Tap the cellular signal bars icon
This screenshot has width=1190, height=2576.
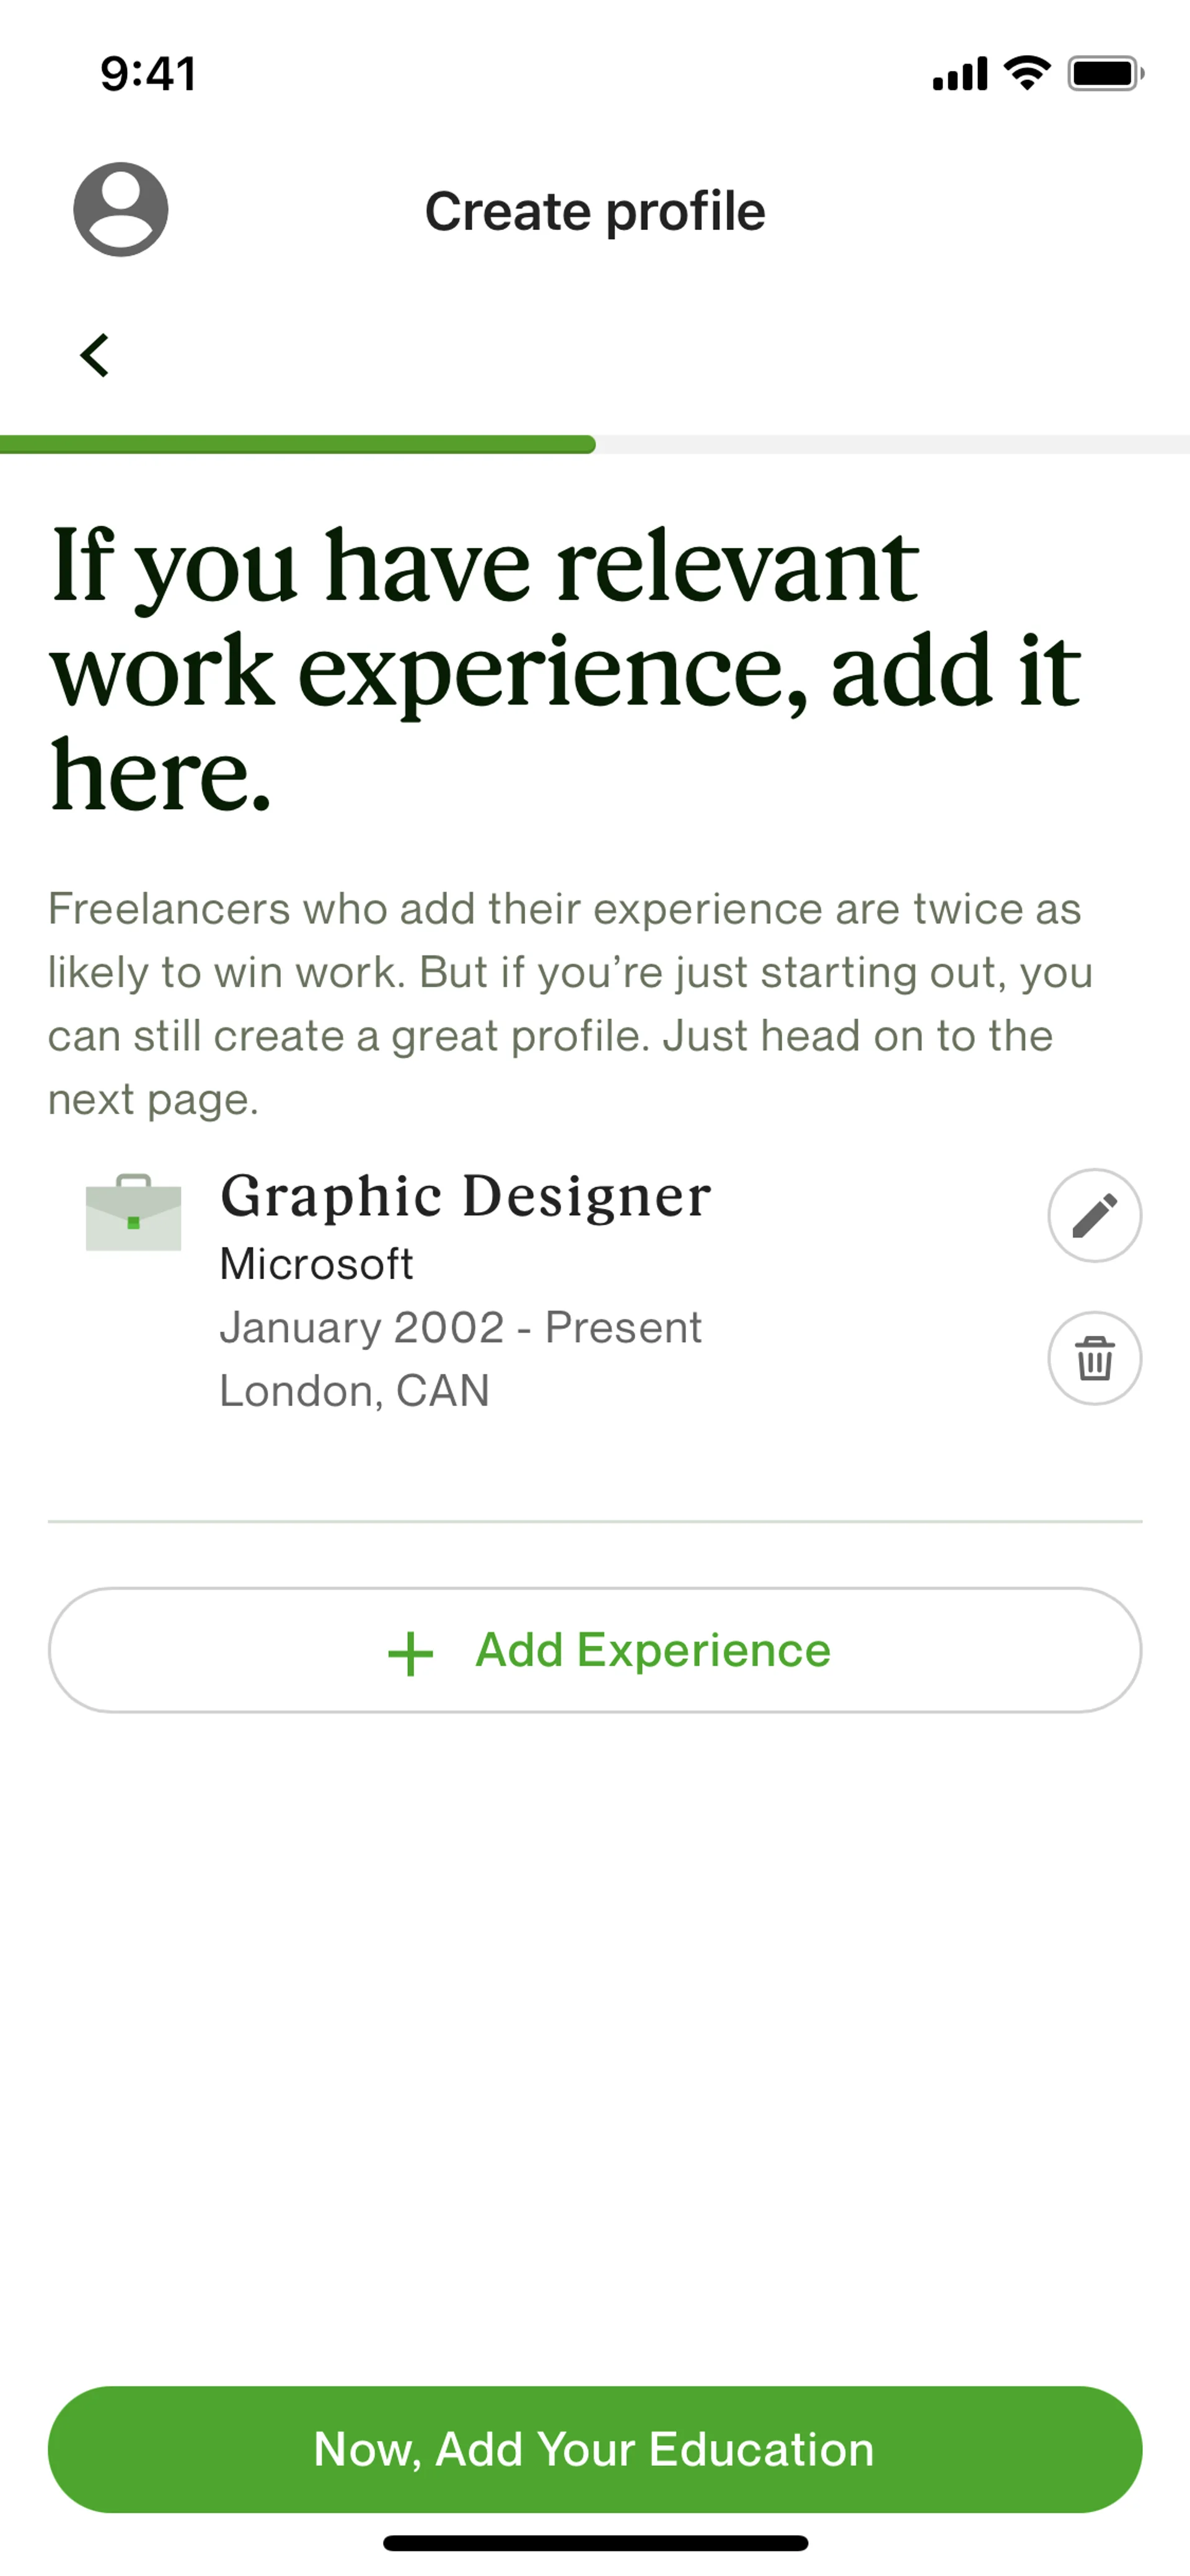click(x=959, y=74)
